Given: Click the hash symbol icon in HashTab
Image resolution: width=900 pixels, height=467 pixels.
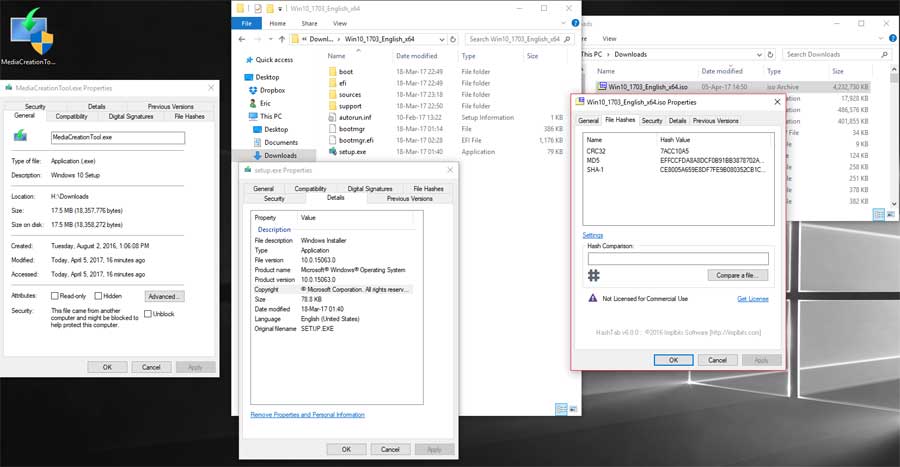Looking at the screenshot, I should pyautogui.click(x=593, y=275).
